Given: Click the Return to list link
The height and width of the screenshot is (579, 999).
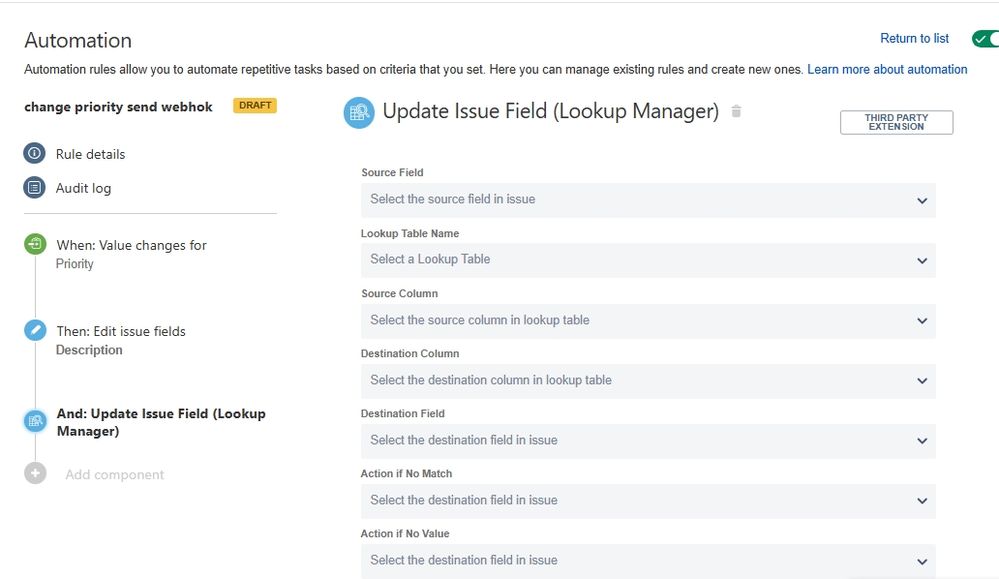Looking at the screenshot, I should 914,38.
